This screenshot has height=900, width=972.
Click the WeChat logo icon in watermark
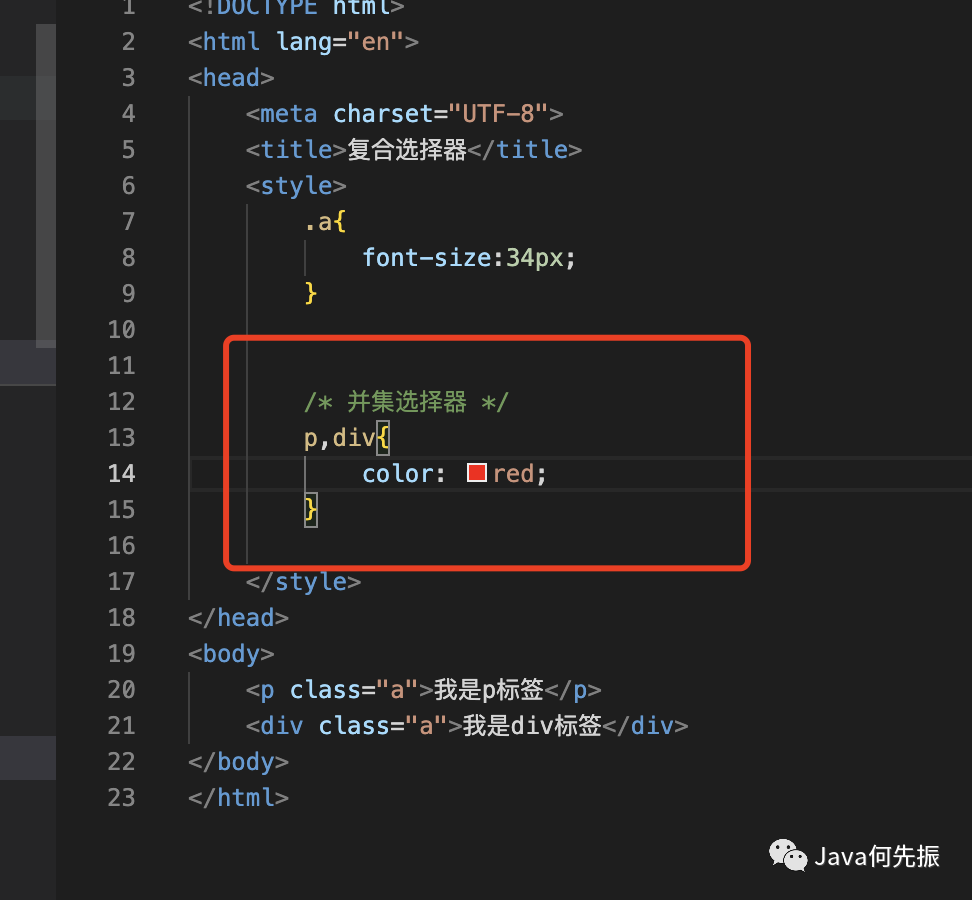click(787, 855)
